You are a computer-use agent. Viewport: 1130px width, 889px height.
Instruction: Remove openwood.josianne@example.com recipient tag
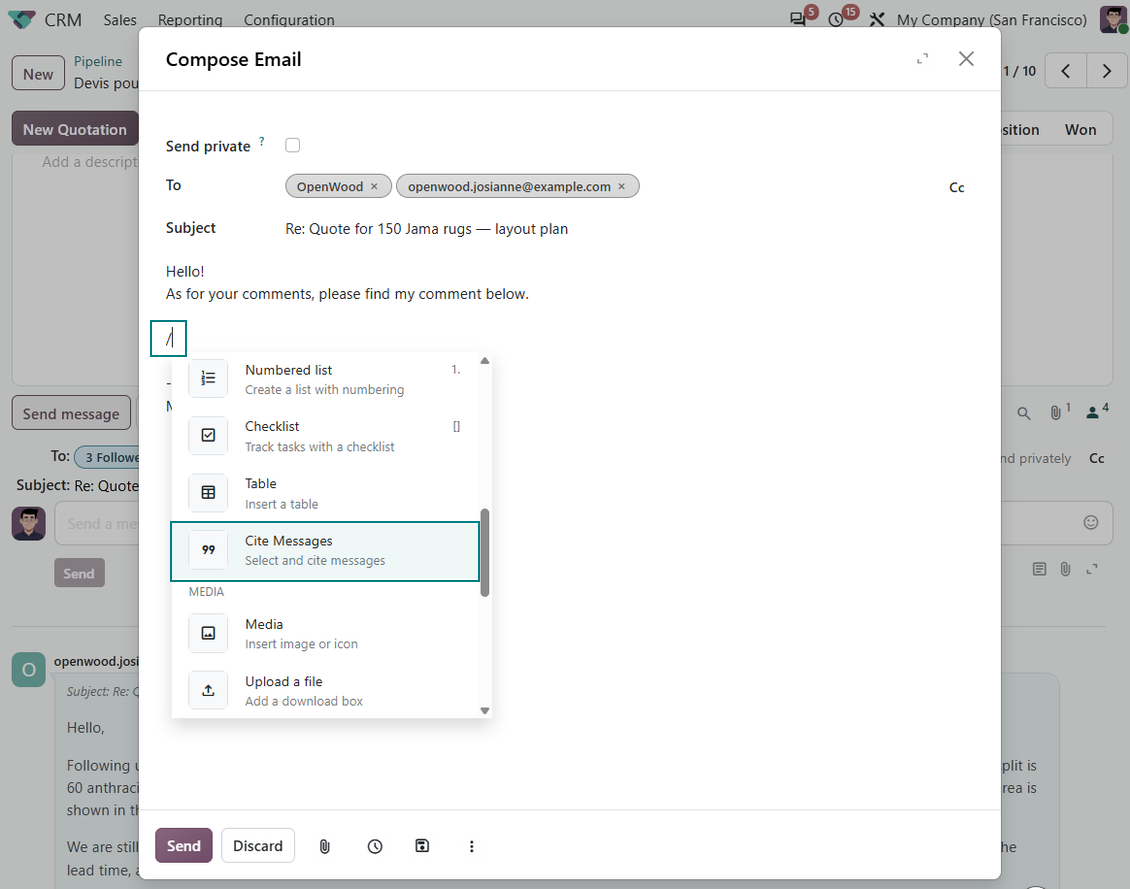[x=621, y=187]
